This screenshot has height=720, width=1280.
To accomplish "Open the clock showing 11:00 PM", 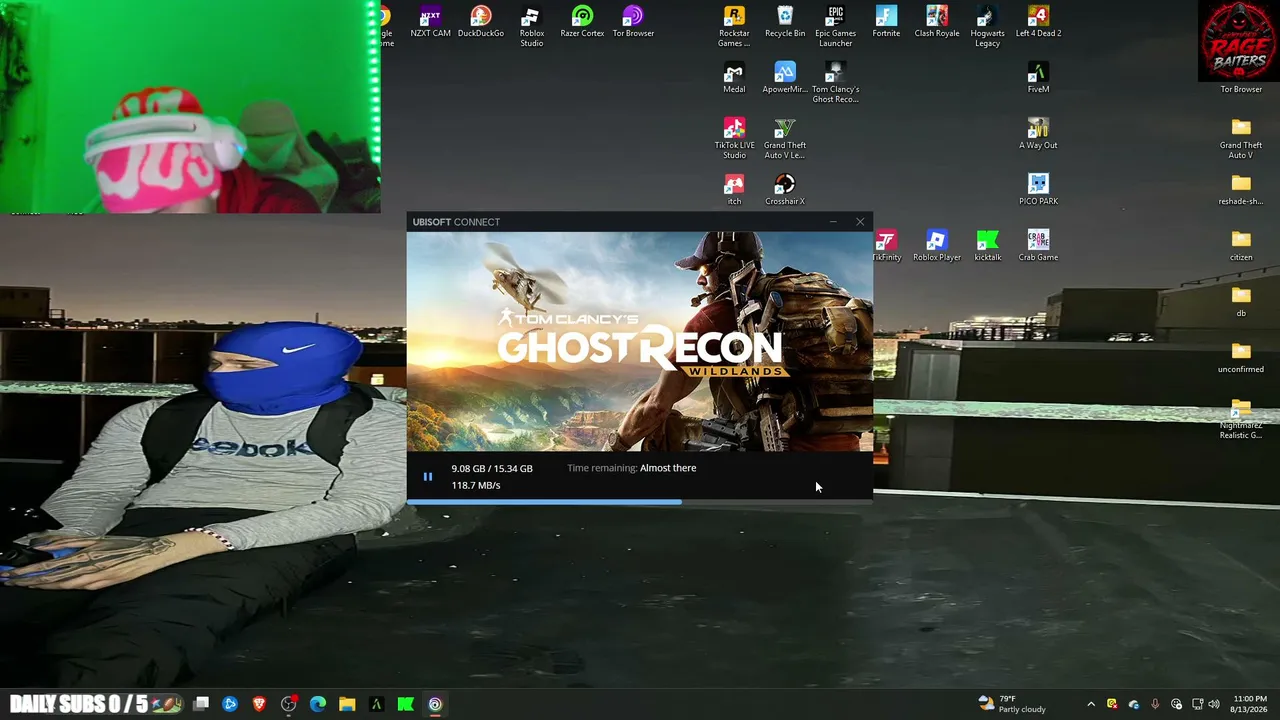I will (1250, 704).
